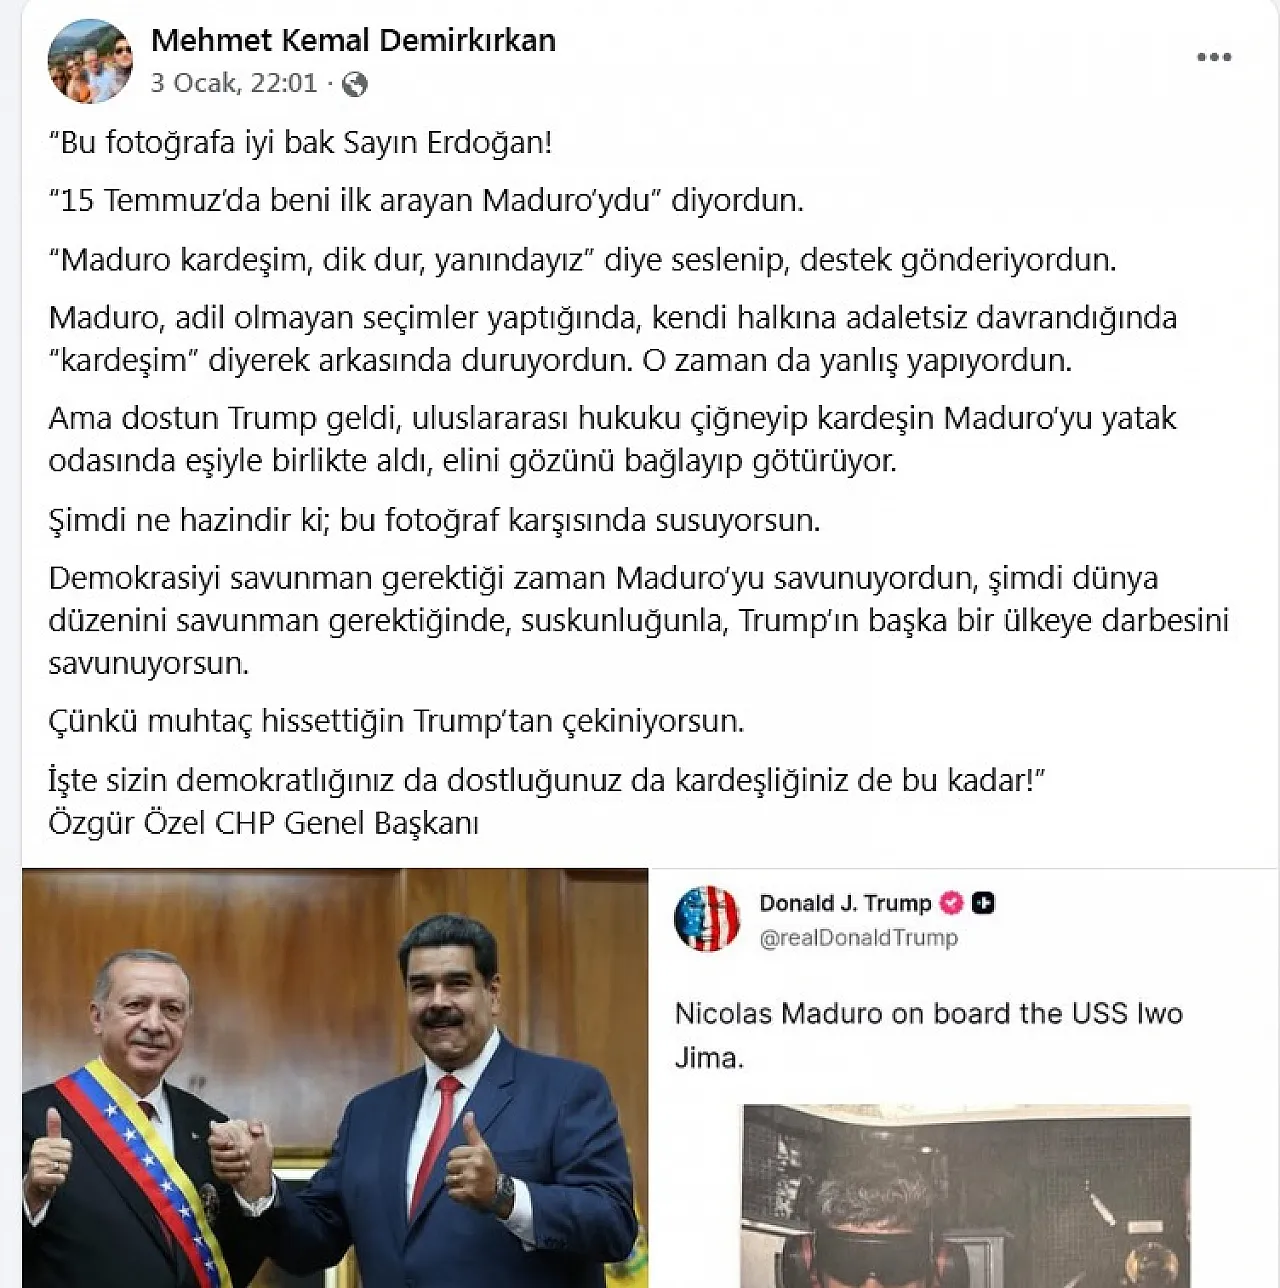The width and height of the screenshot is (1280, 1288).
Task: Click the pink verified badge icon
Action: click(952, 903)
